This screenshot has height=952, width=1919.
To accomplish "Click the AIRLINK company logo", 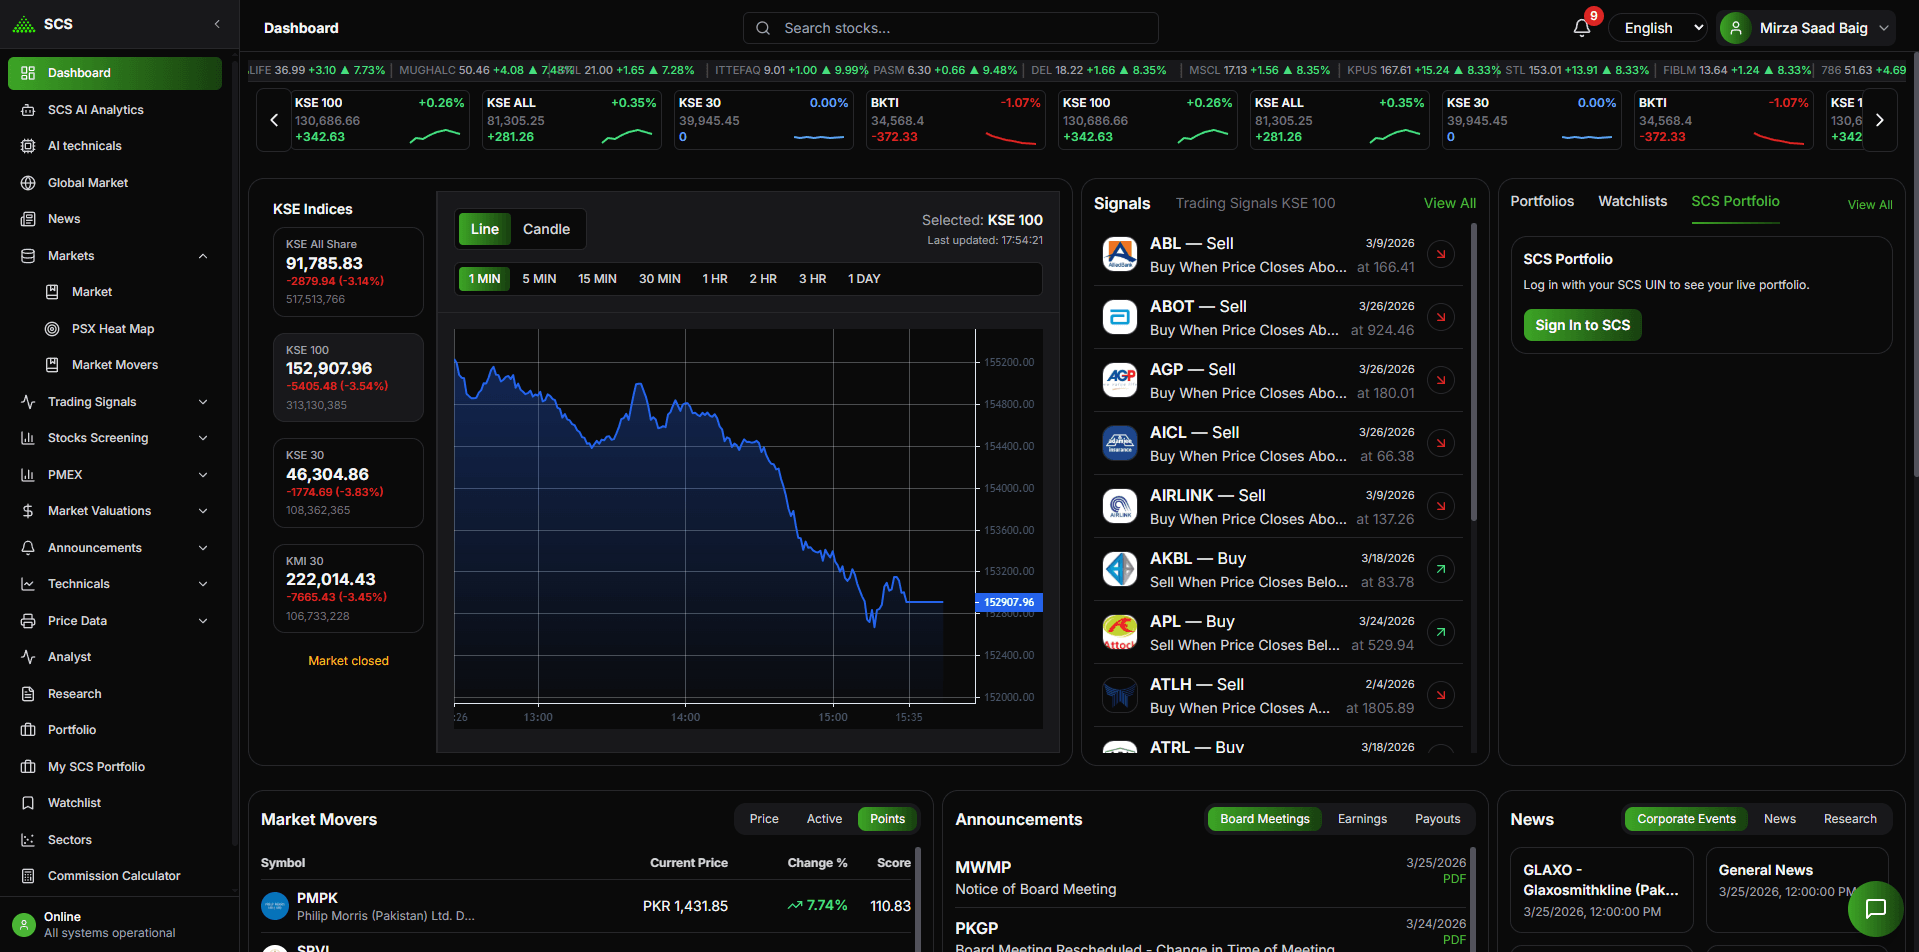I will (x=1119, y=506).
